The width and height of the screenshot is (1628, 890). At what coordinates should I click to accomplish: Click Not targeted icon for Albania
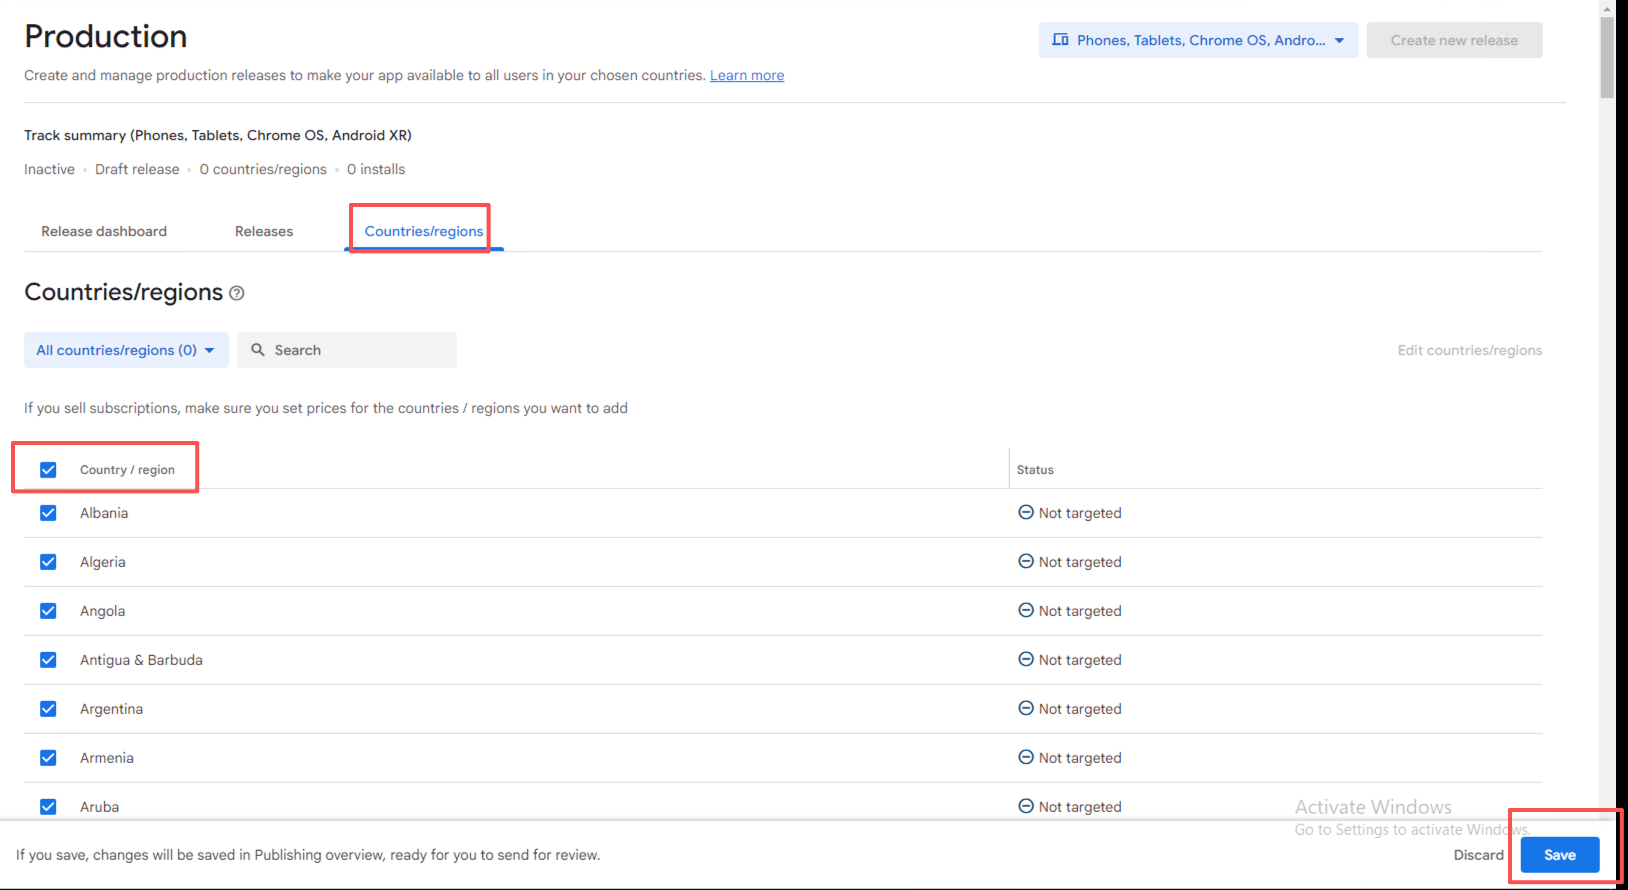1025,512
